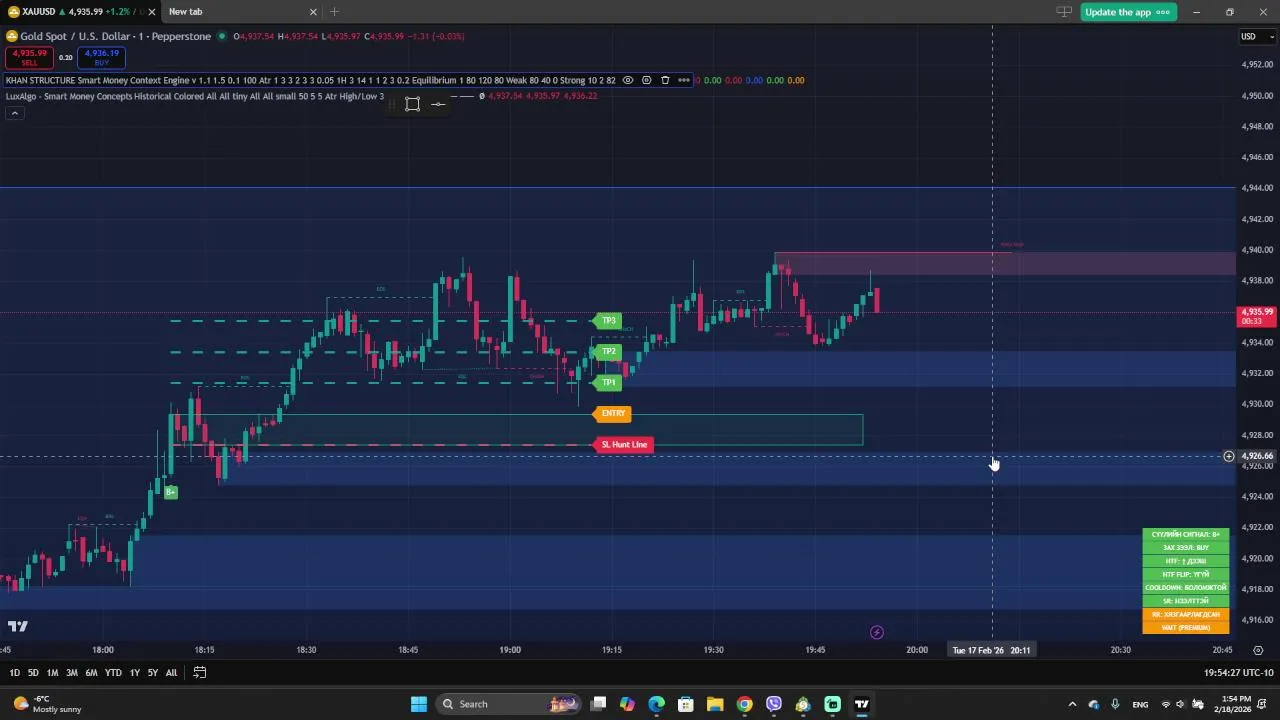Select the 5D time range
1280x720 pixels.
click(x=33, y=673)
